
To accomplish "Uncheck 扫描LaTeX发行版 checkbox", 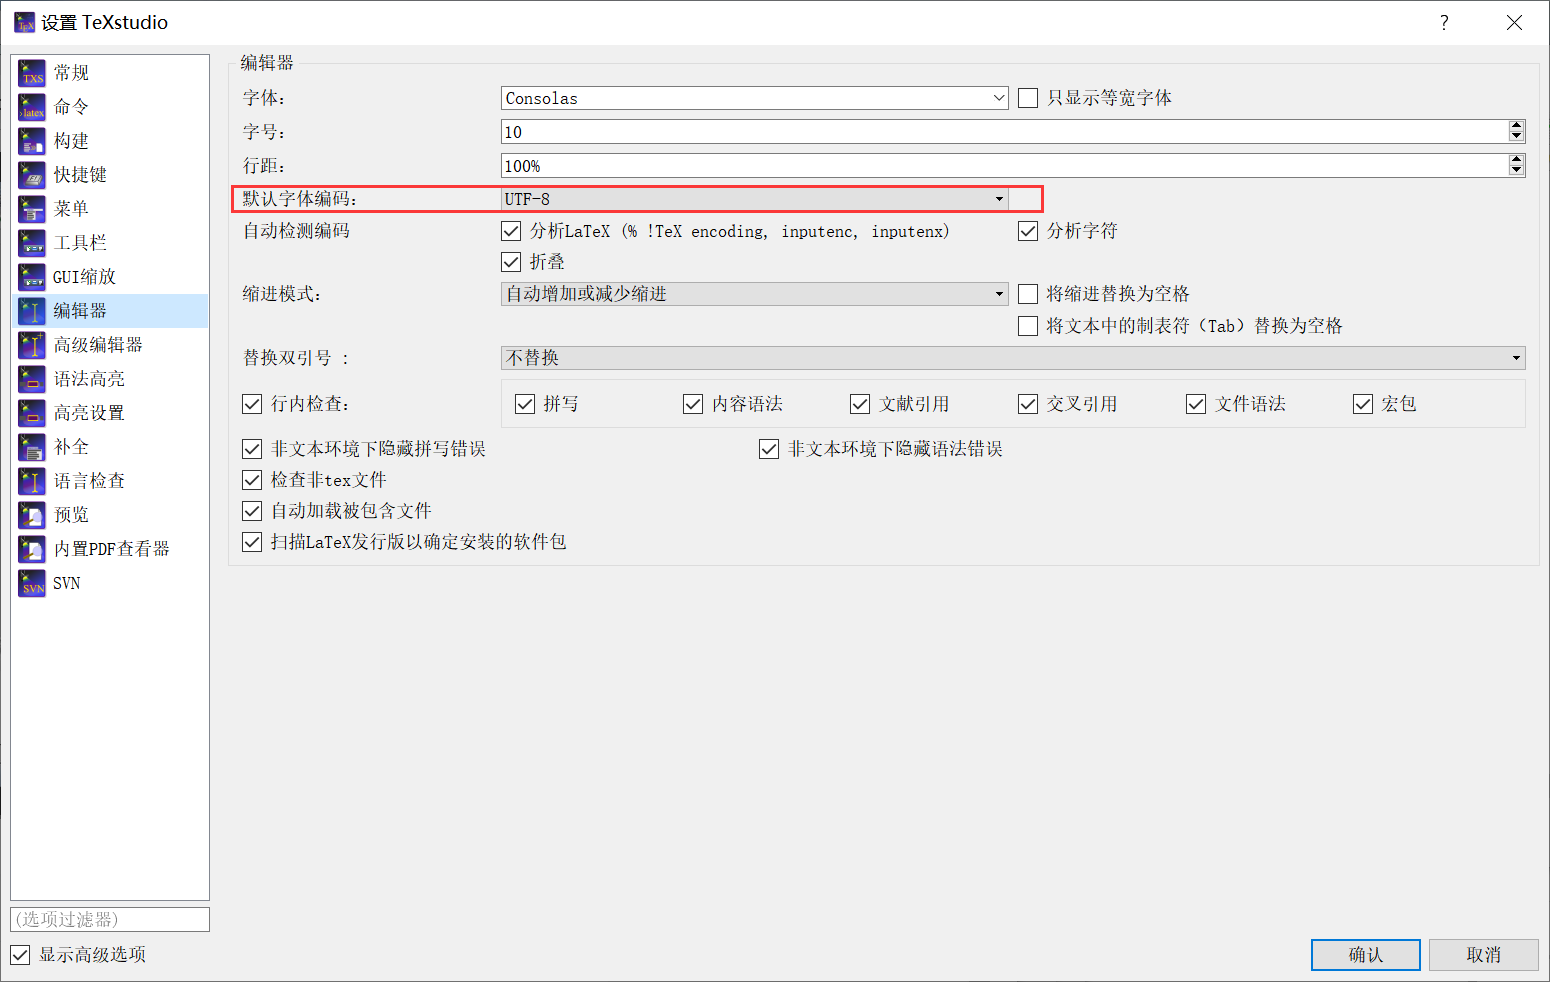I will pyautogui.click(x=252, y=542).
